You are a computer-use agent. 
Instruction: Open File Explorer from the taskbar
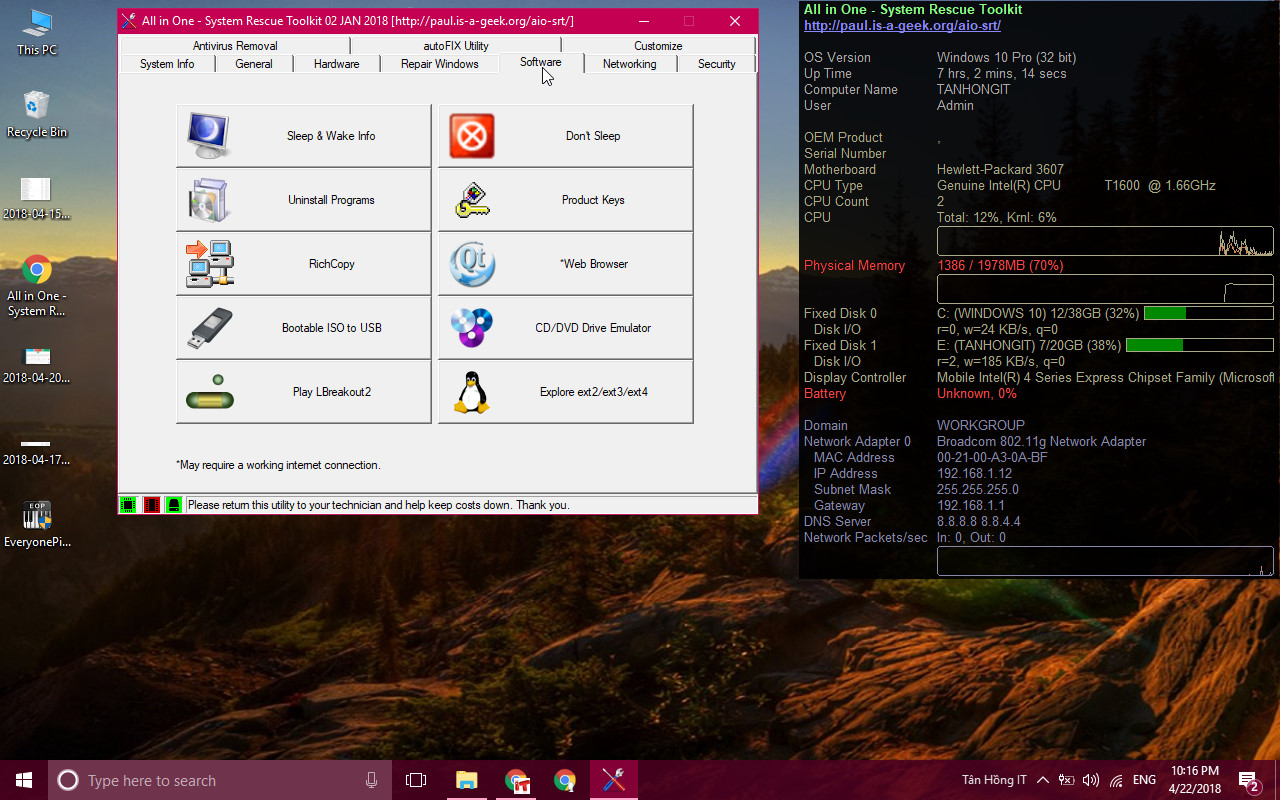[466, 780]
